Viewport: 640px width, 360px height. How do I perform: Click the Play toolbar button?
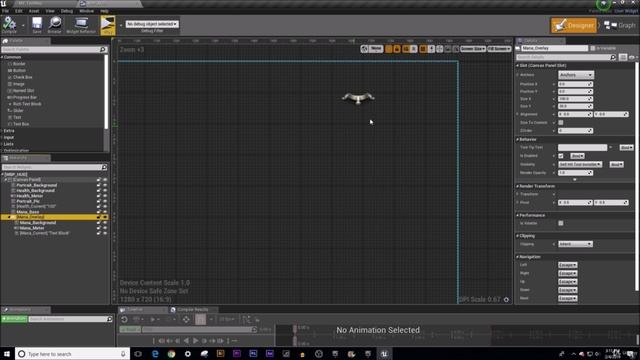108,25
